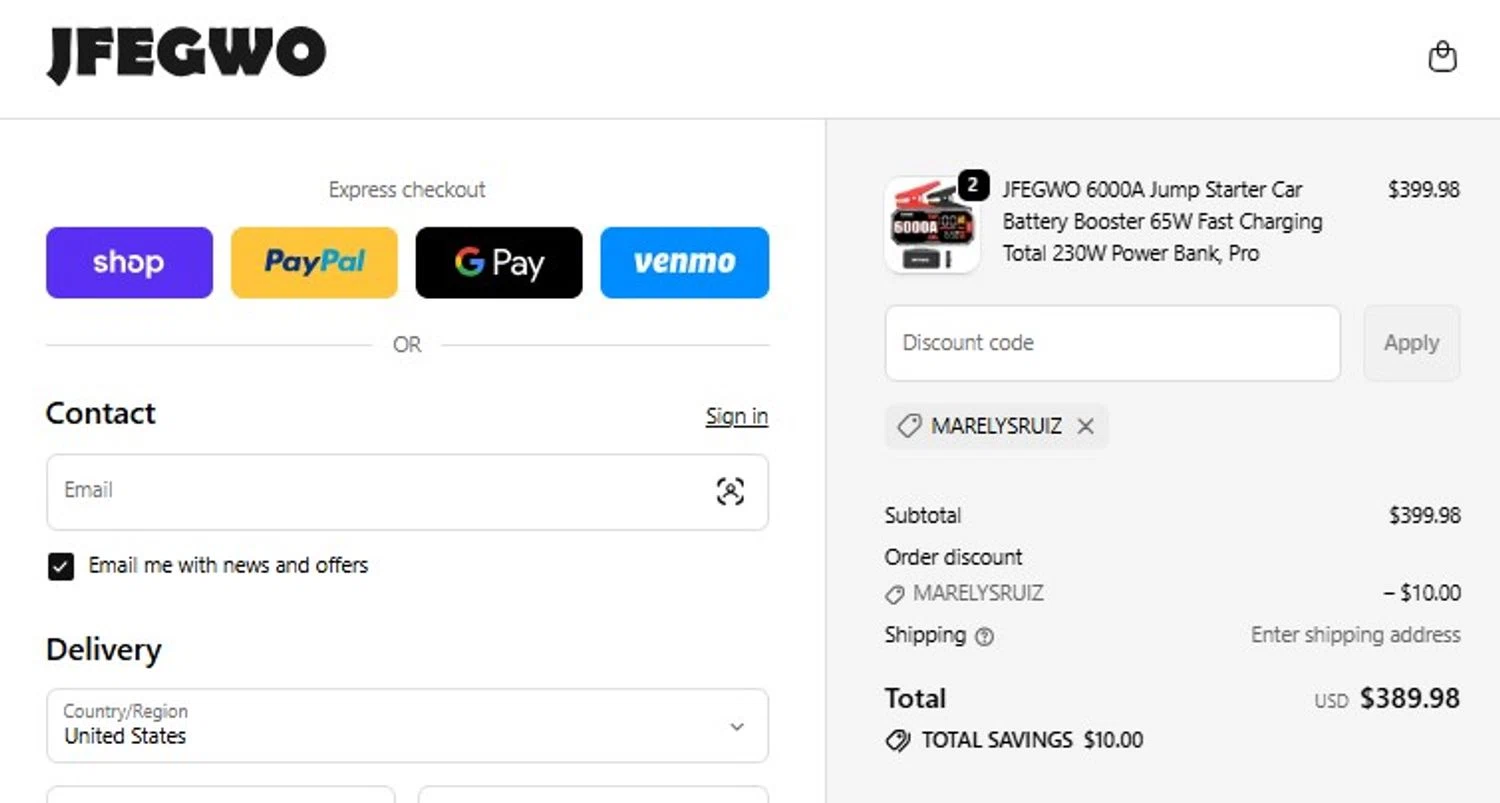1500x803 pixels.
Task: Click inside the Discount code field
Action: pyautogui.click(x=1112, y=343)
